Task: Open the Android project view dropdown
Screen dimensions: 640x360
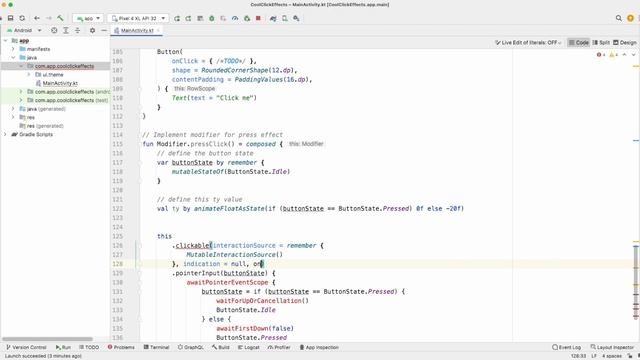Action: [24, 30]
